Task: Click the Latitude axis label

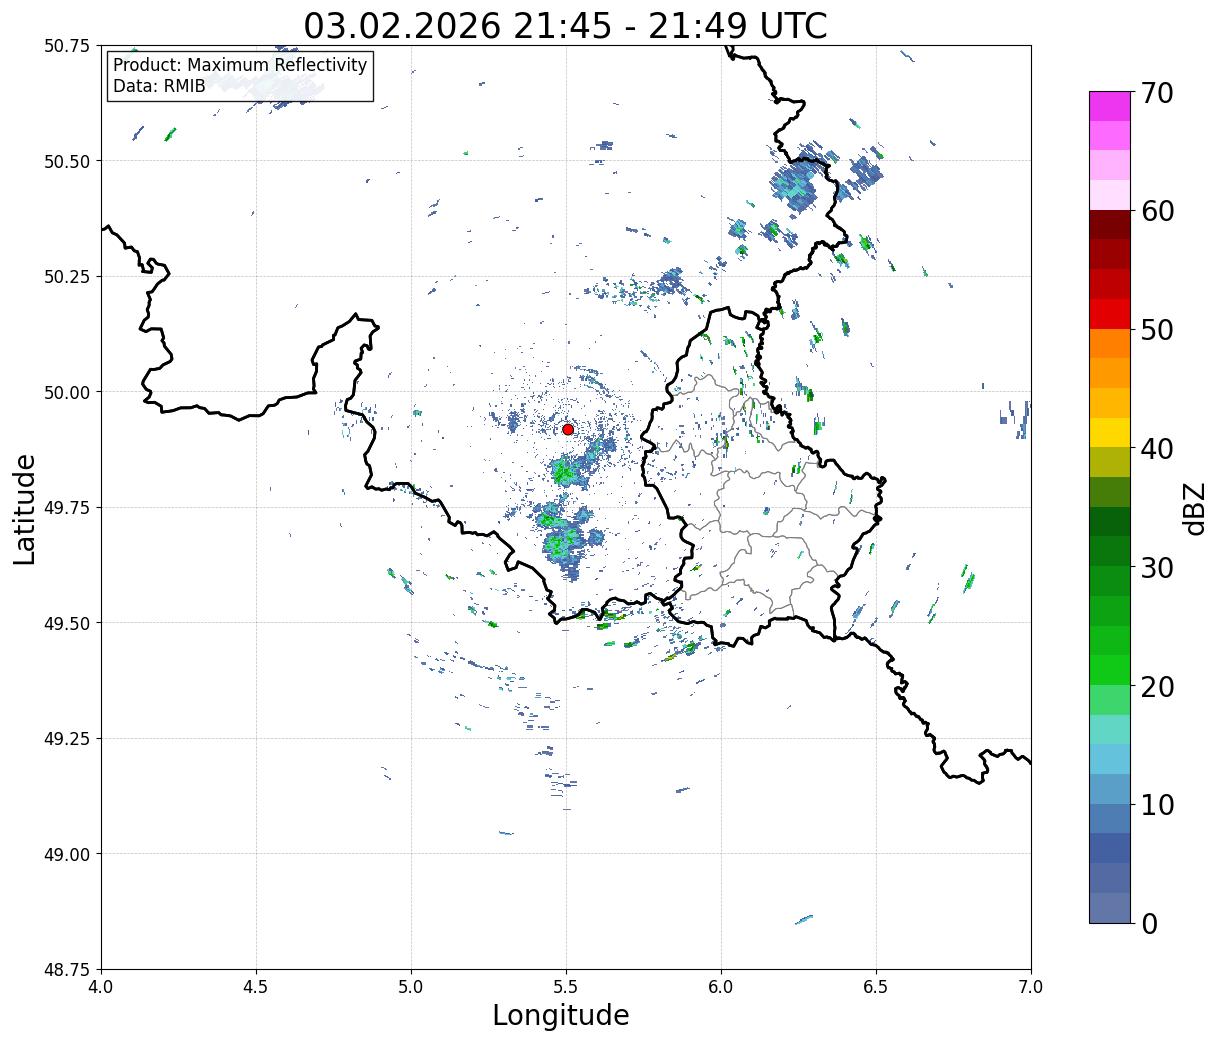Action: coord(25,509)
